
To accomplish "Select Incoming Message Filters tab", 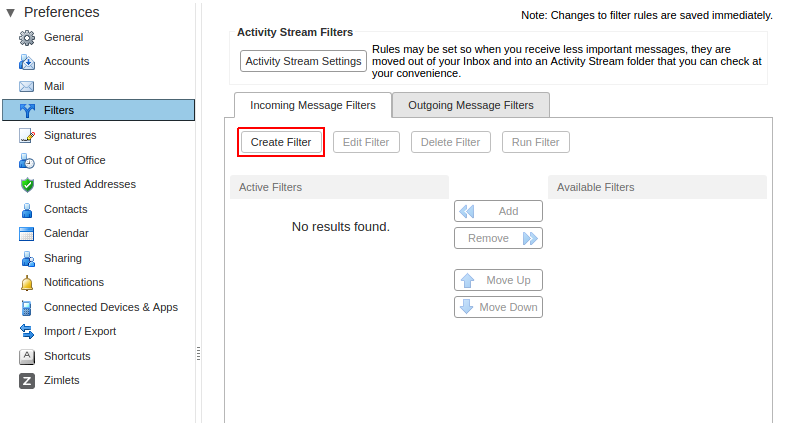I will point(313,105).
